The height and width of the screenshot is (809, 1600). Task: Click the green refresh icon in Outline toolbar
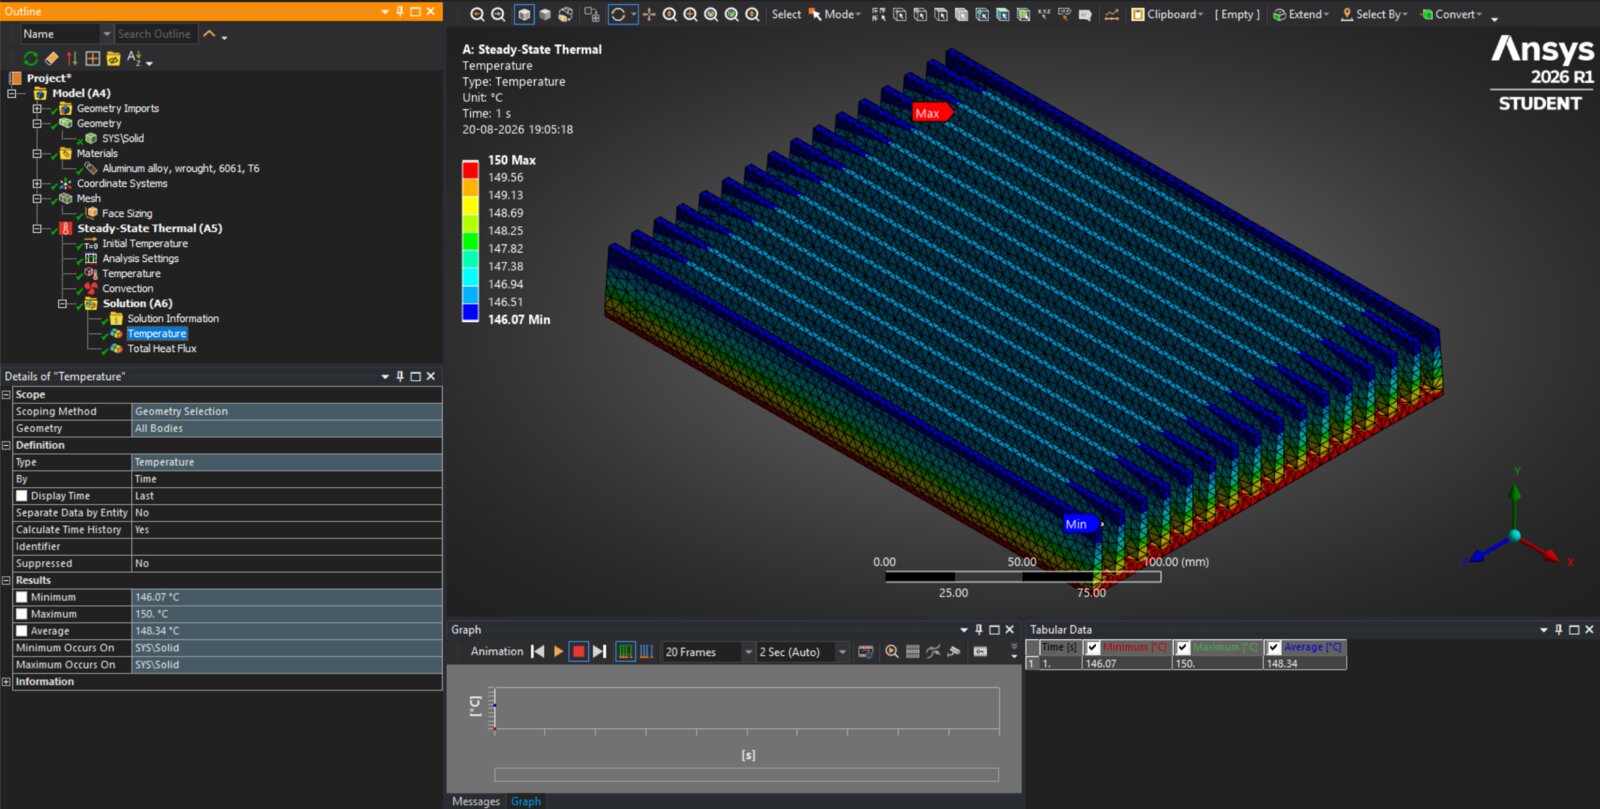[31, 59]
